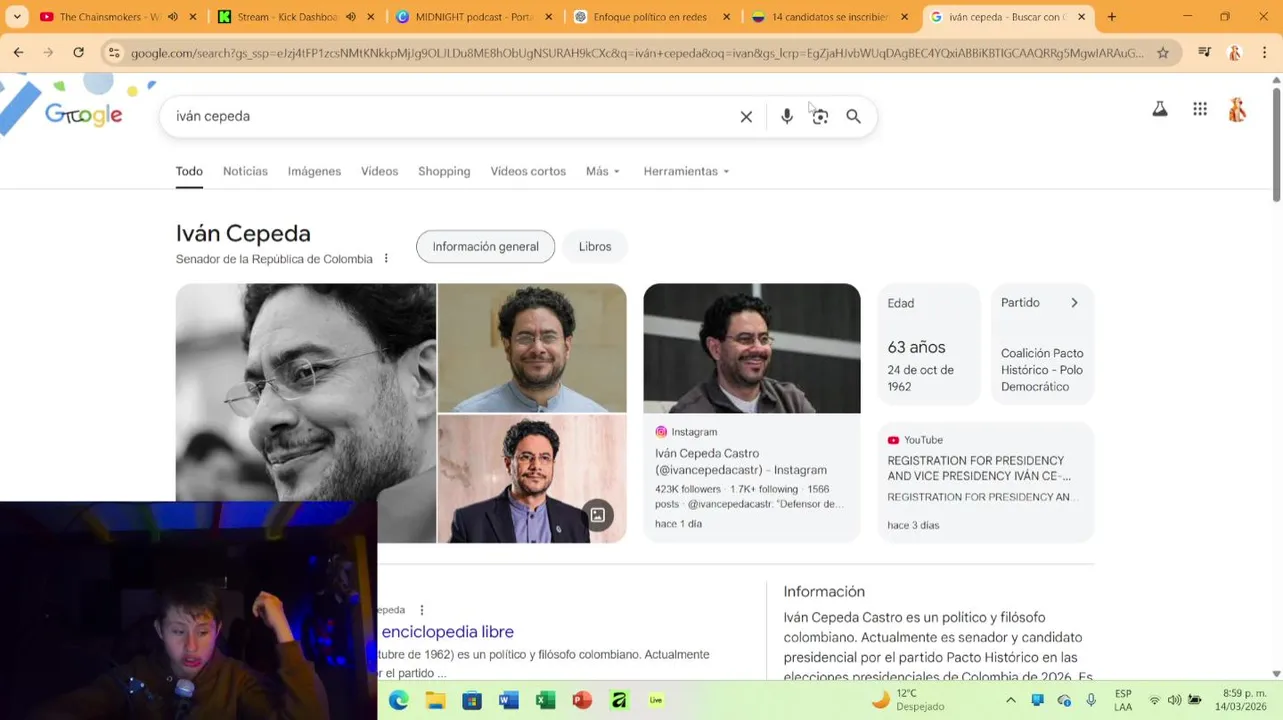Viewport: 1283px width, 720px height.
Task: Launch Word from taskbar
Action: coord(509,700)
